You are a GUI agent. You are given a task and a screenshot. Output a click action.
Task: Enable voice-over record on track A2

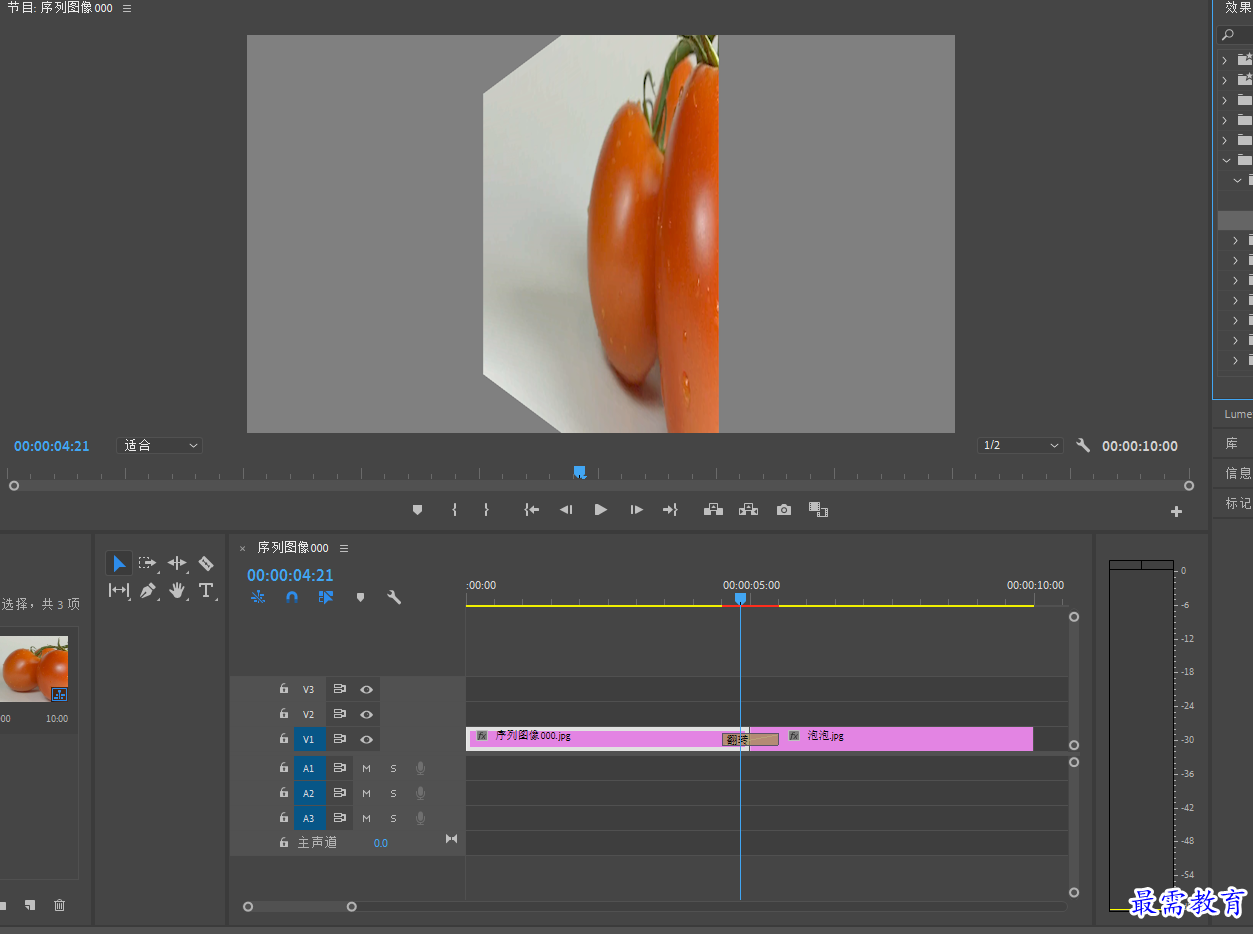[420, 793]
